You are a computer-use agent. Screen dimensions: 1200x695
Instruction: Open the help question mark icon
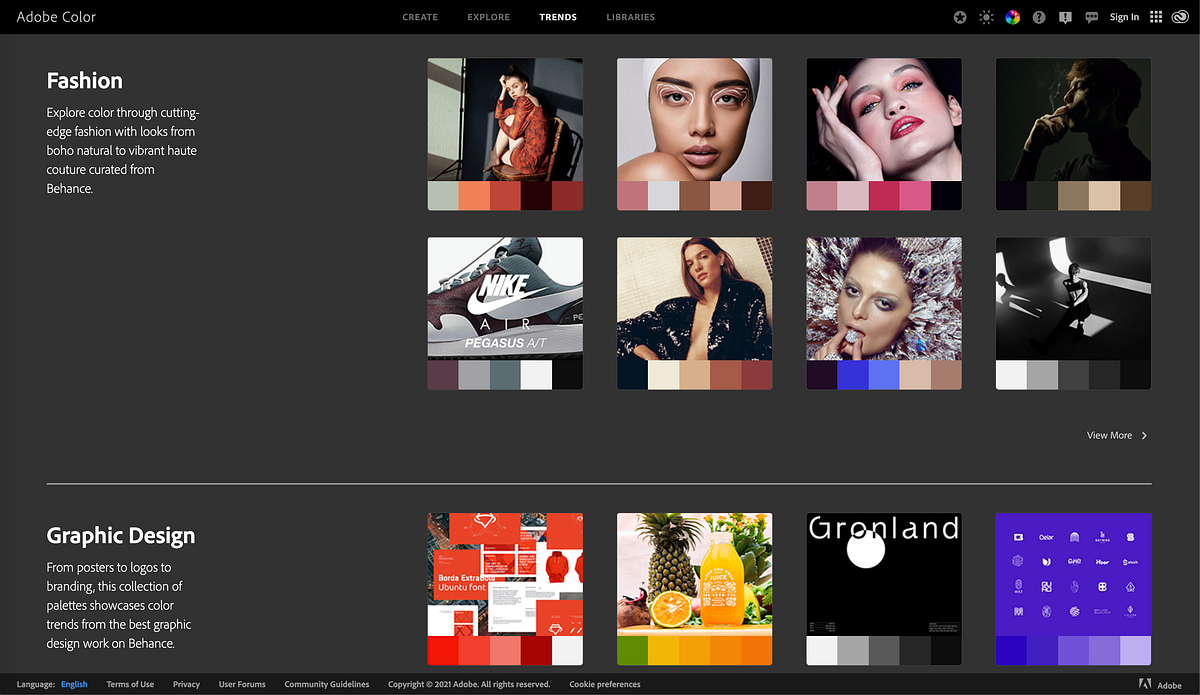1039,17
